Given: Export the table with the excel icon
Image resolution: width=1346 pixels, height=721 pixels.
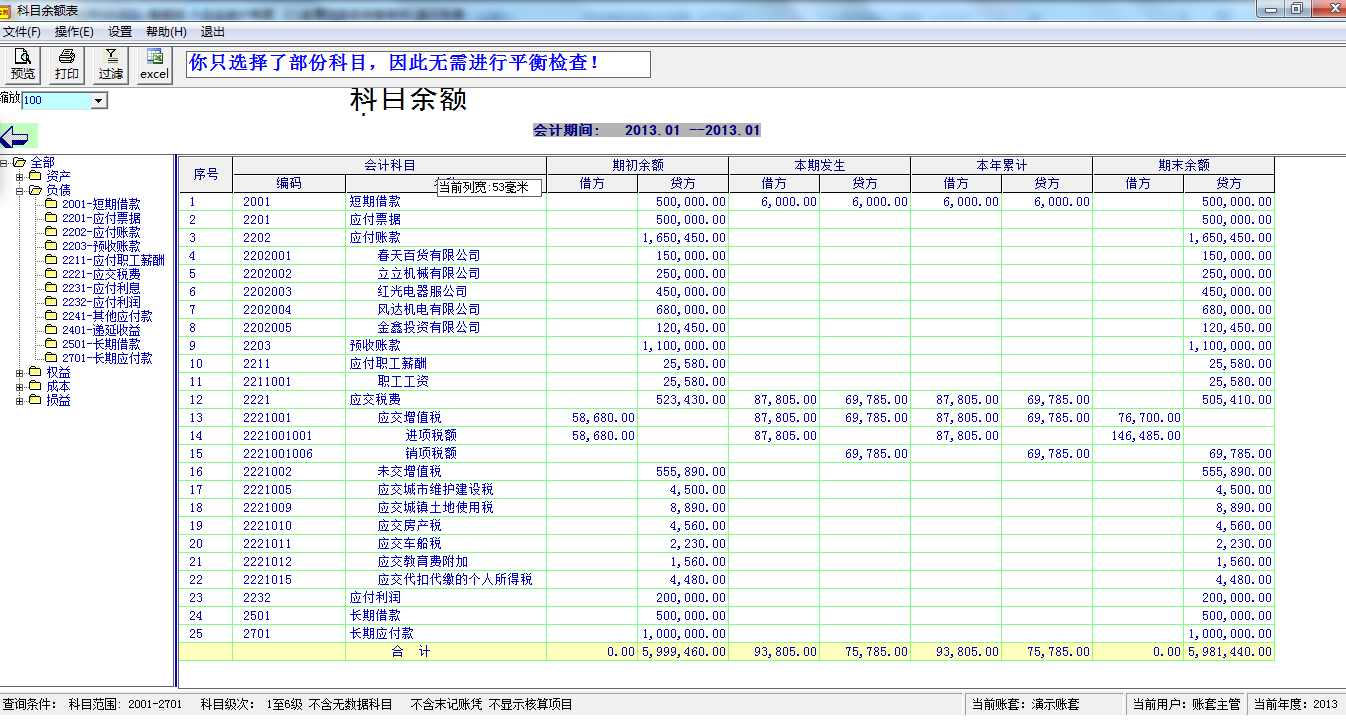Looking at the screenshot, I should [x=154, y=65].
